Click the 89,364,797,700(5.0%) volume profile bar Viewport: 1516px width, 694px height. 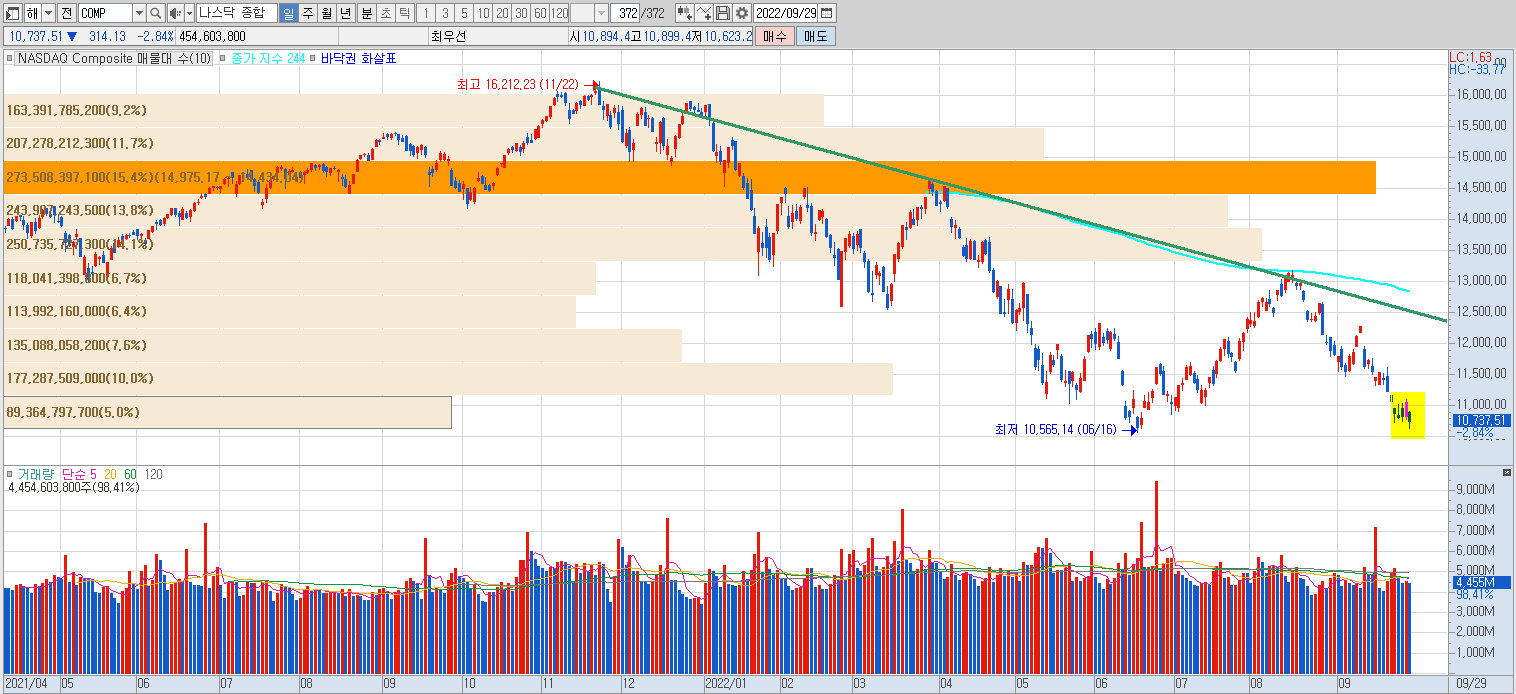[227, 412]
